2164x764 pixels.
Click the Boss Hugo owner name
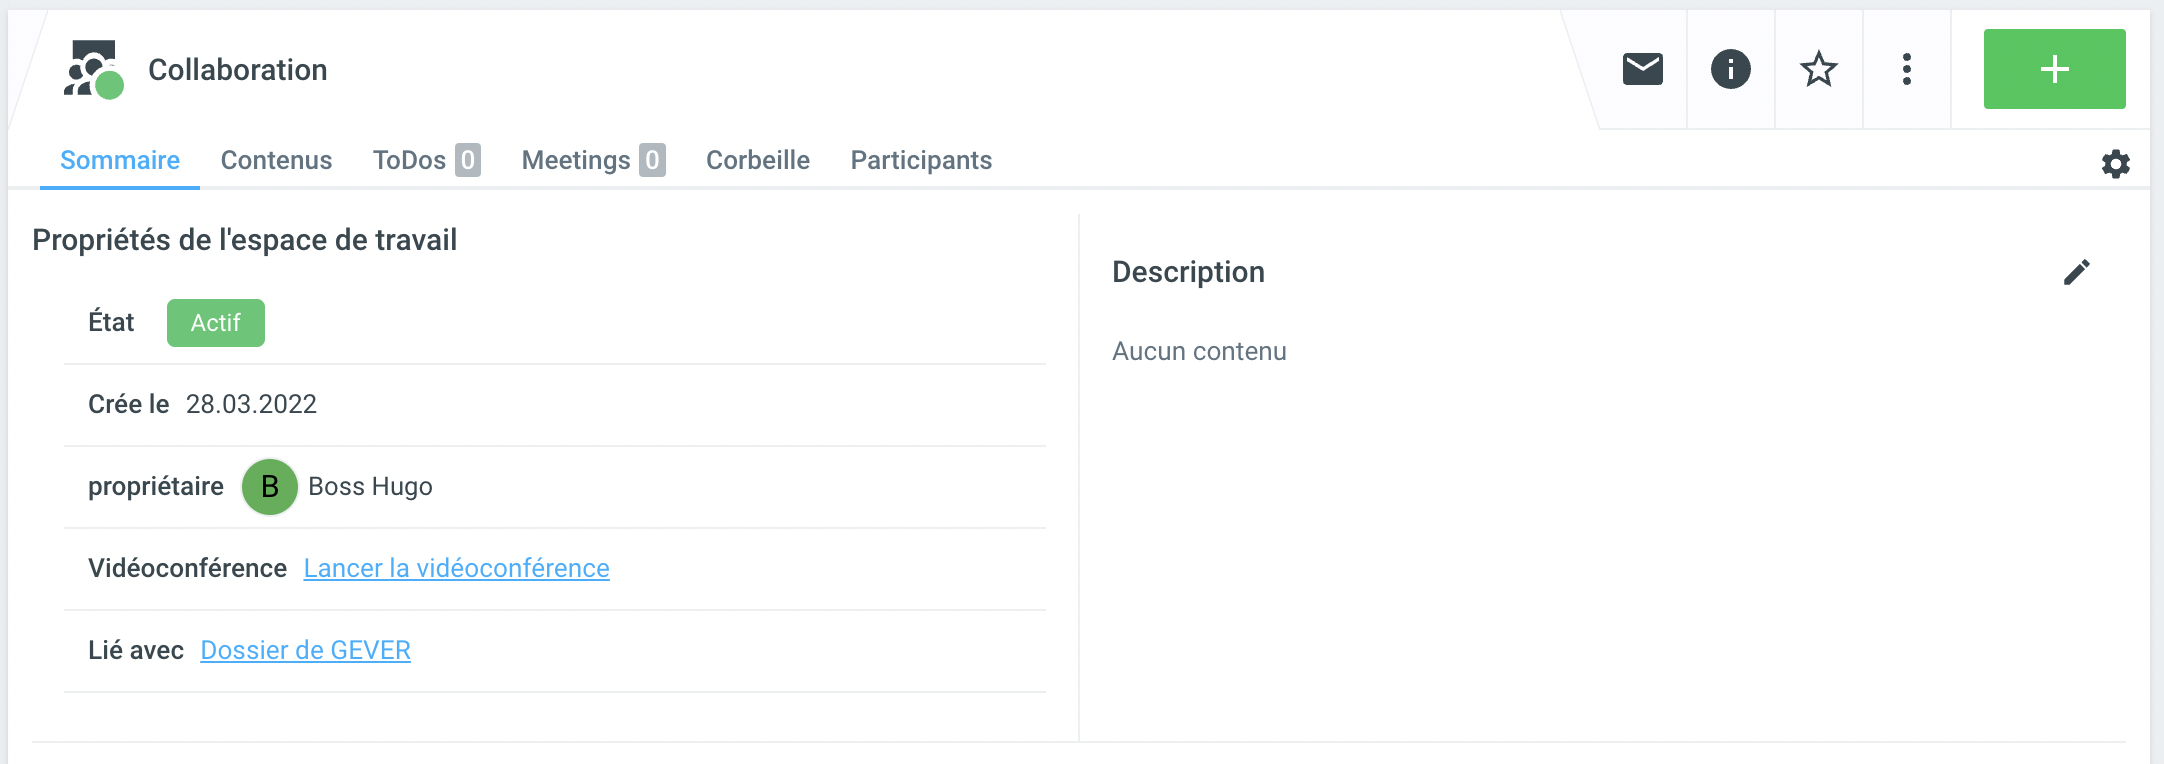coord(370,487)
